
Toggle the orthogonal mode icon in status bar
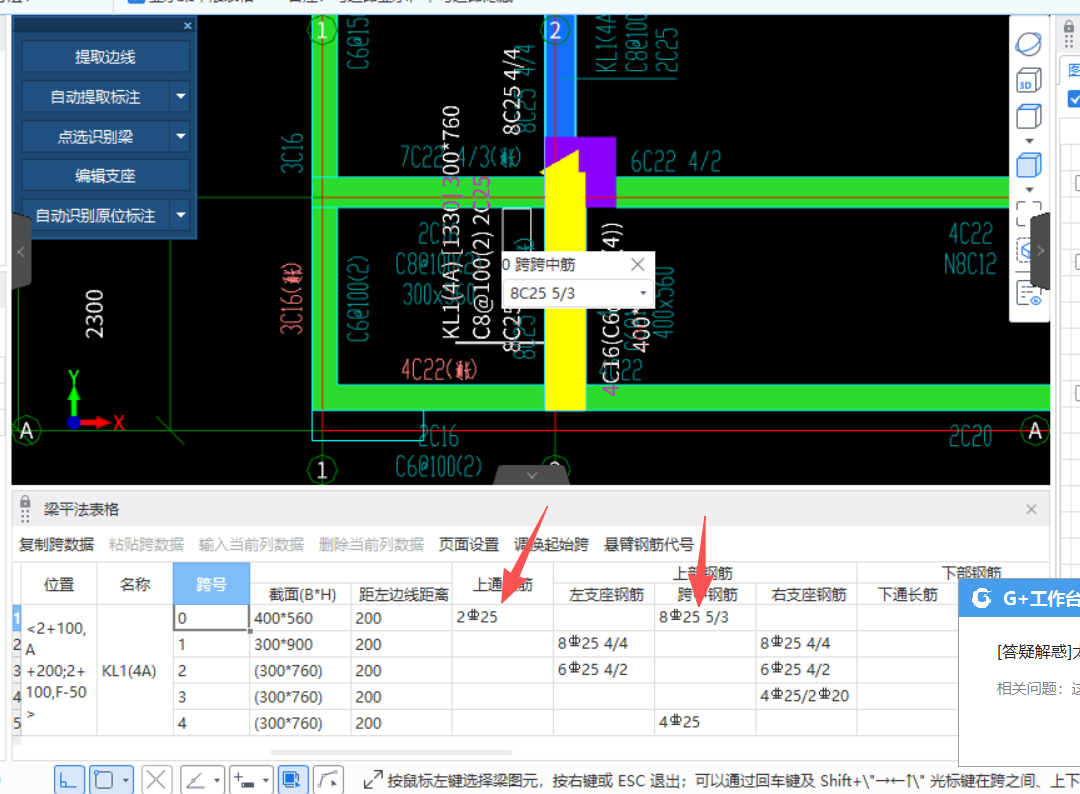pos(69,780)
